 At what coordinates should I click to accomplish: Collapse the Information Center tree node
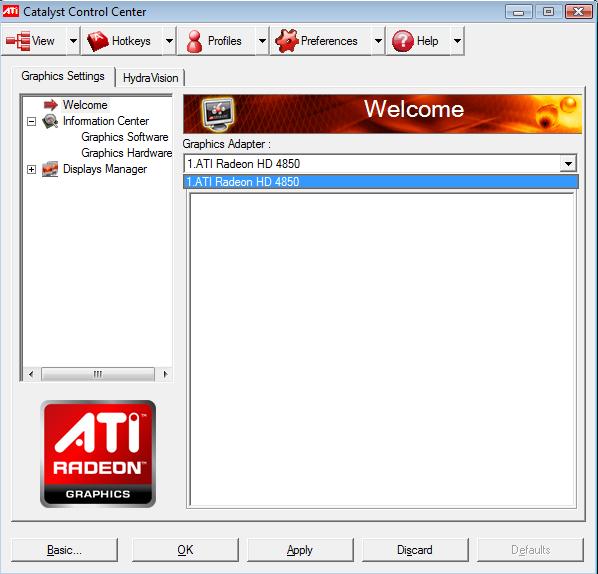coord(32,121)
